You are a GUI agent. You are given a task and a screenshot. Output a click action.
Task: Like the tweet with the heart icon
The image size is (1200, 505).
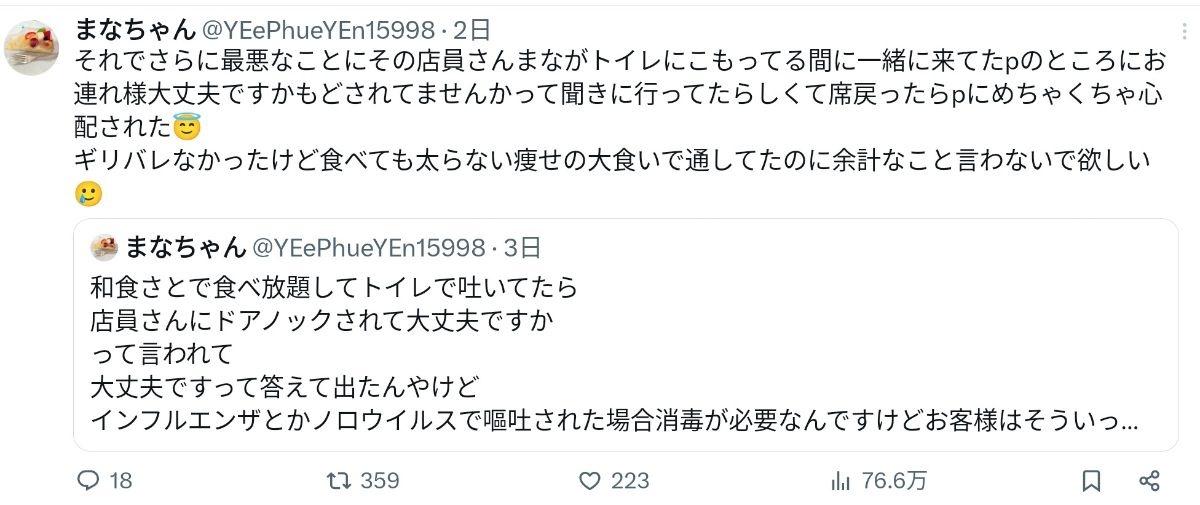pyautogui.click(x=589, y=481)
